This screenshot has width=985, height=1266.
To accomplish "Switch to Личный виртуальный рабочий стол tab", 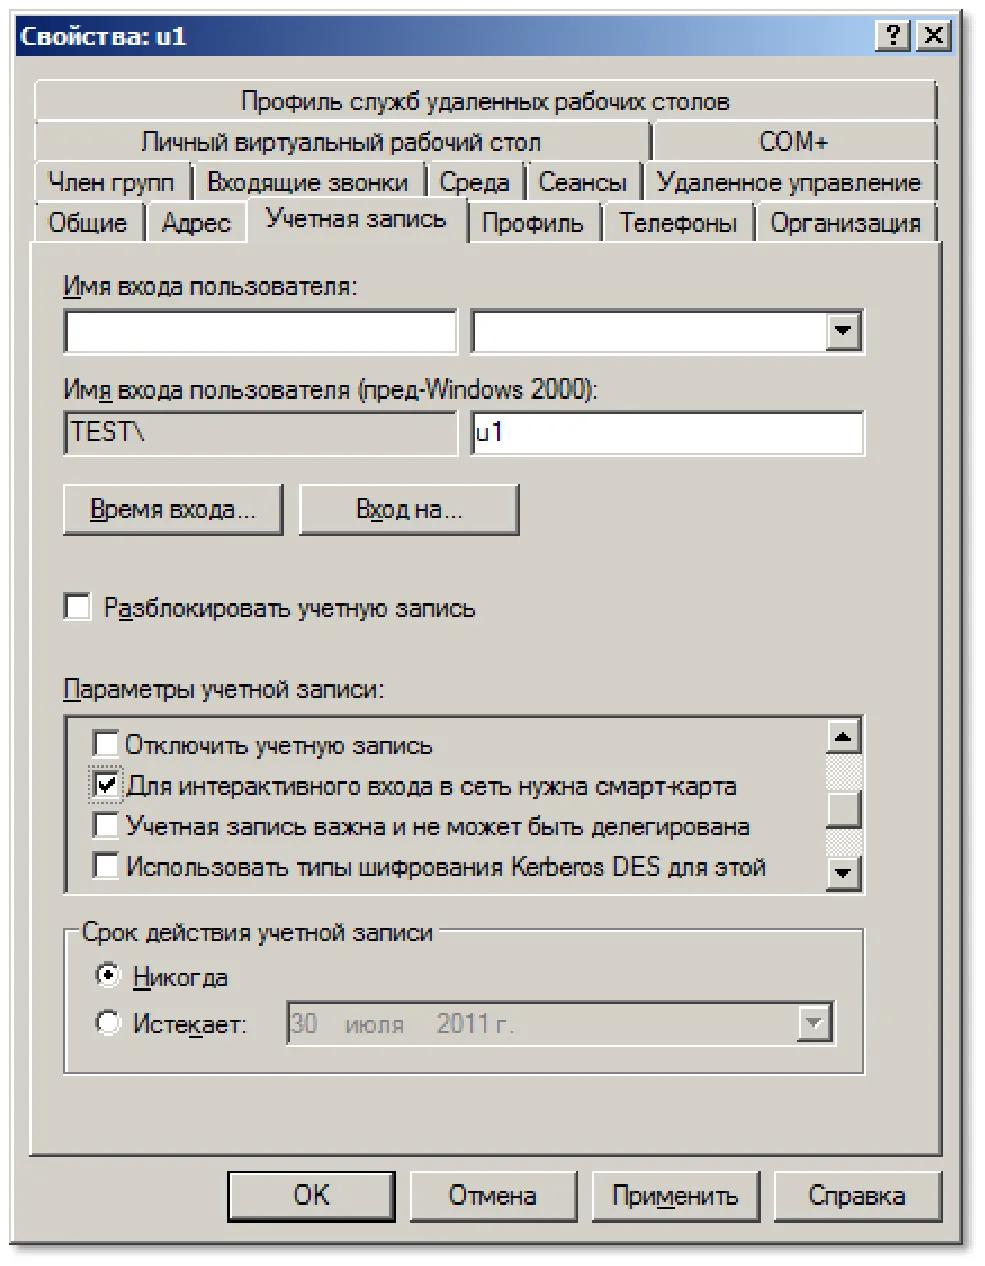I will click(341, 142).
